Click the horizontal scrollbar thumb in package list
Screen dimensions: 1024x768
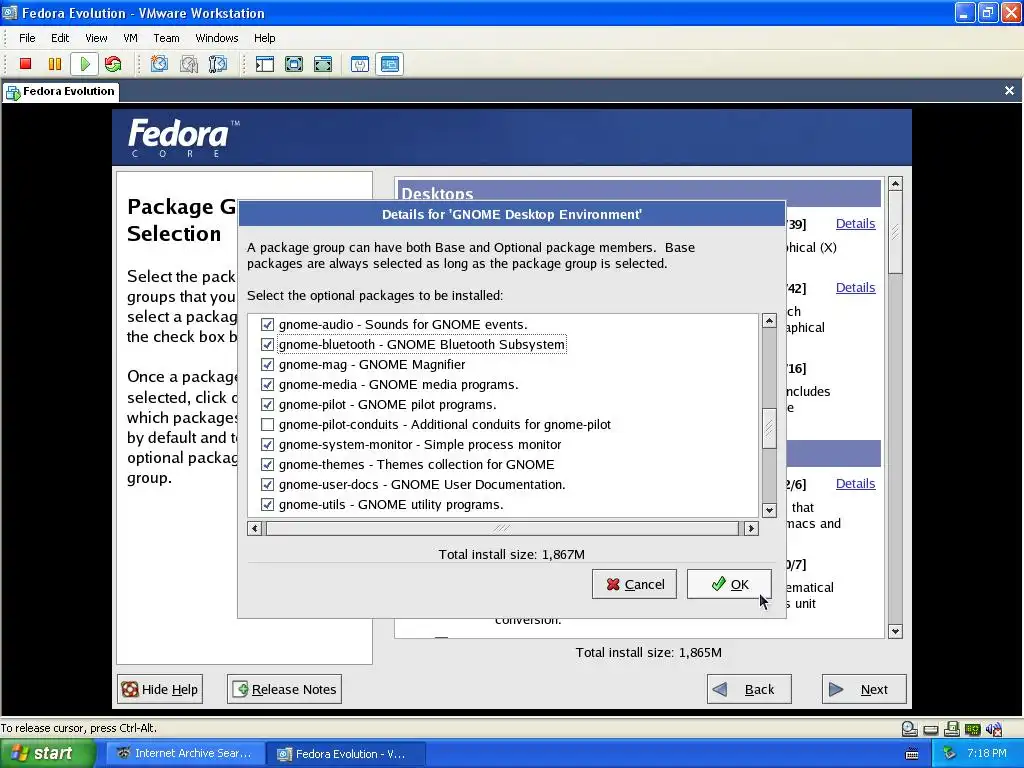[x=502, y=528]
